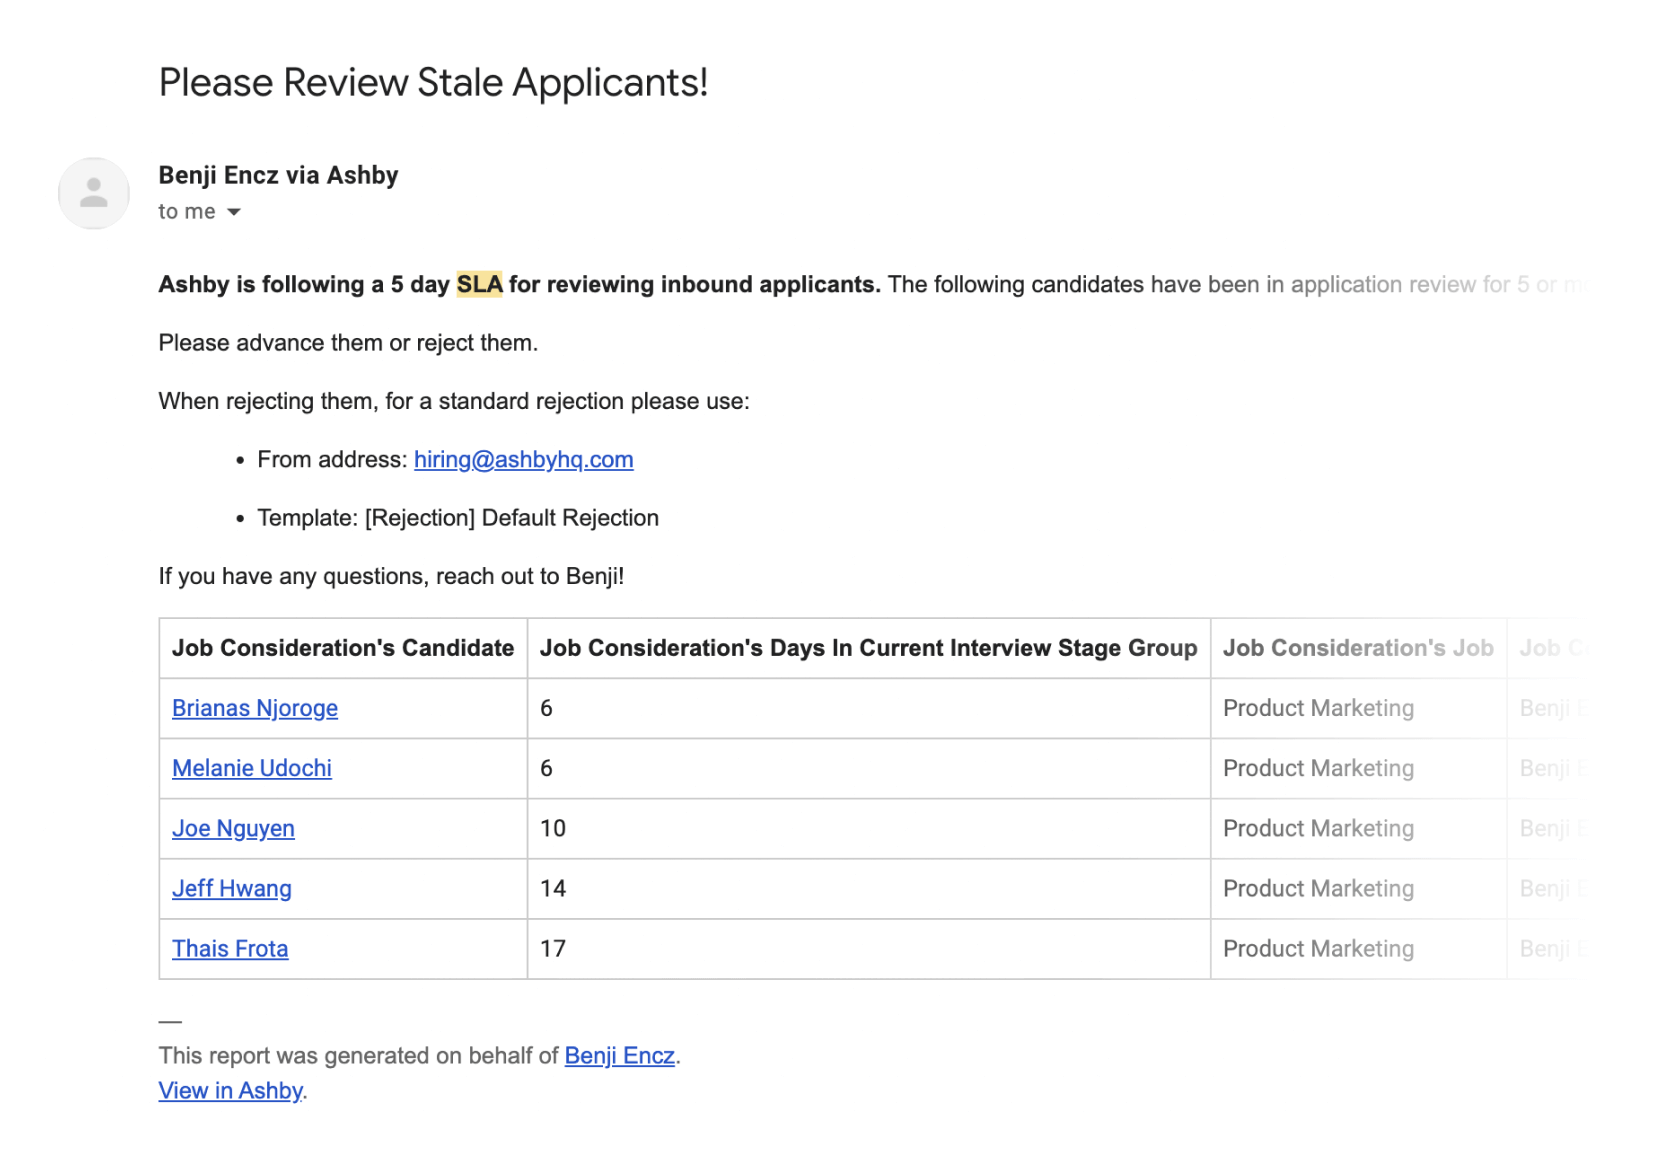Click the 'Job Consideration's Job' column header

[x=1358, y=648]
